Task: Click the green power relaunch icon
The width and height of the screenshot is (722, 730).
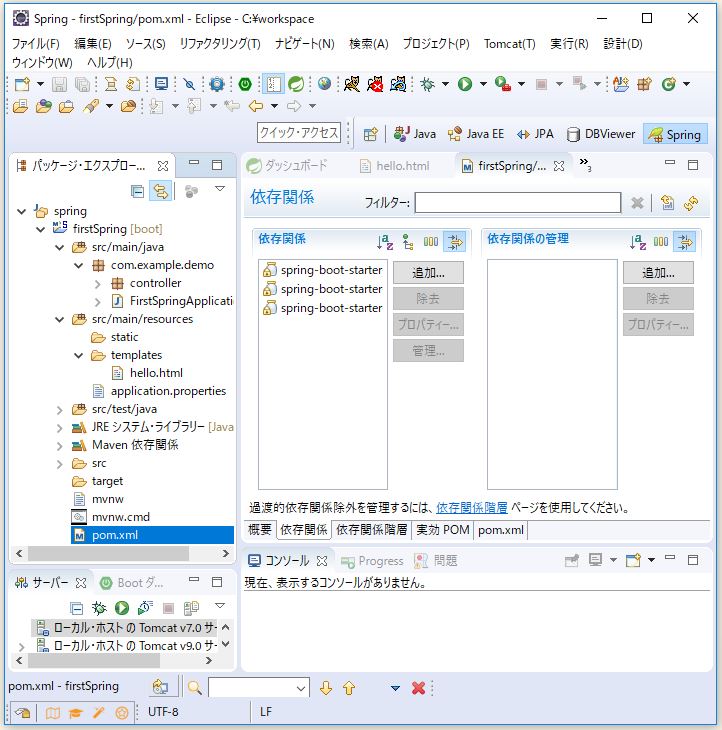Action: [x=245, y=84]
